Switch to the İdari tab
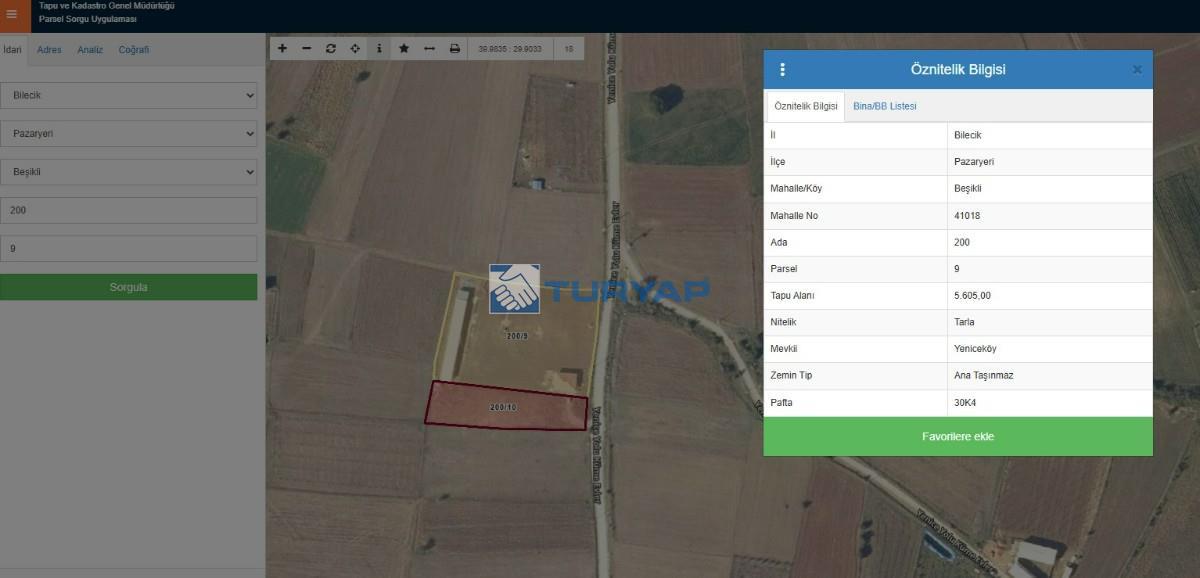1200x578 pixels. pos(12,49)
